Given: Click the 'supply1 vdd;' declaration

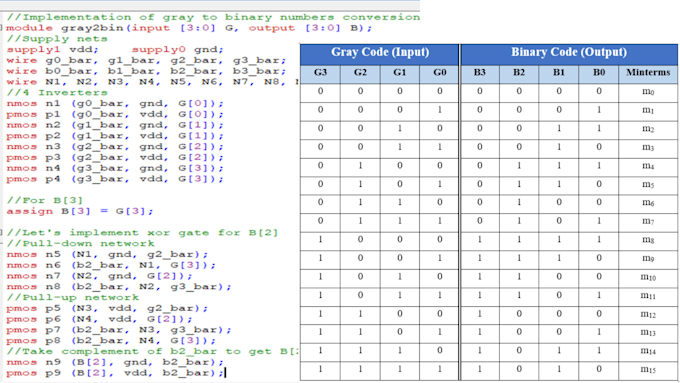Looking at the screenshot, I should tap(53, 49).
